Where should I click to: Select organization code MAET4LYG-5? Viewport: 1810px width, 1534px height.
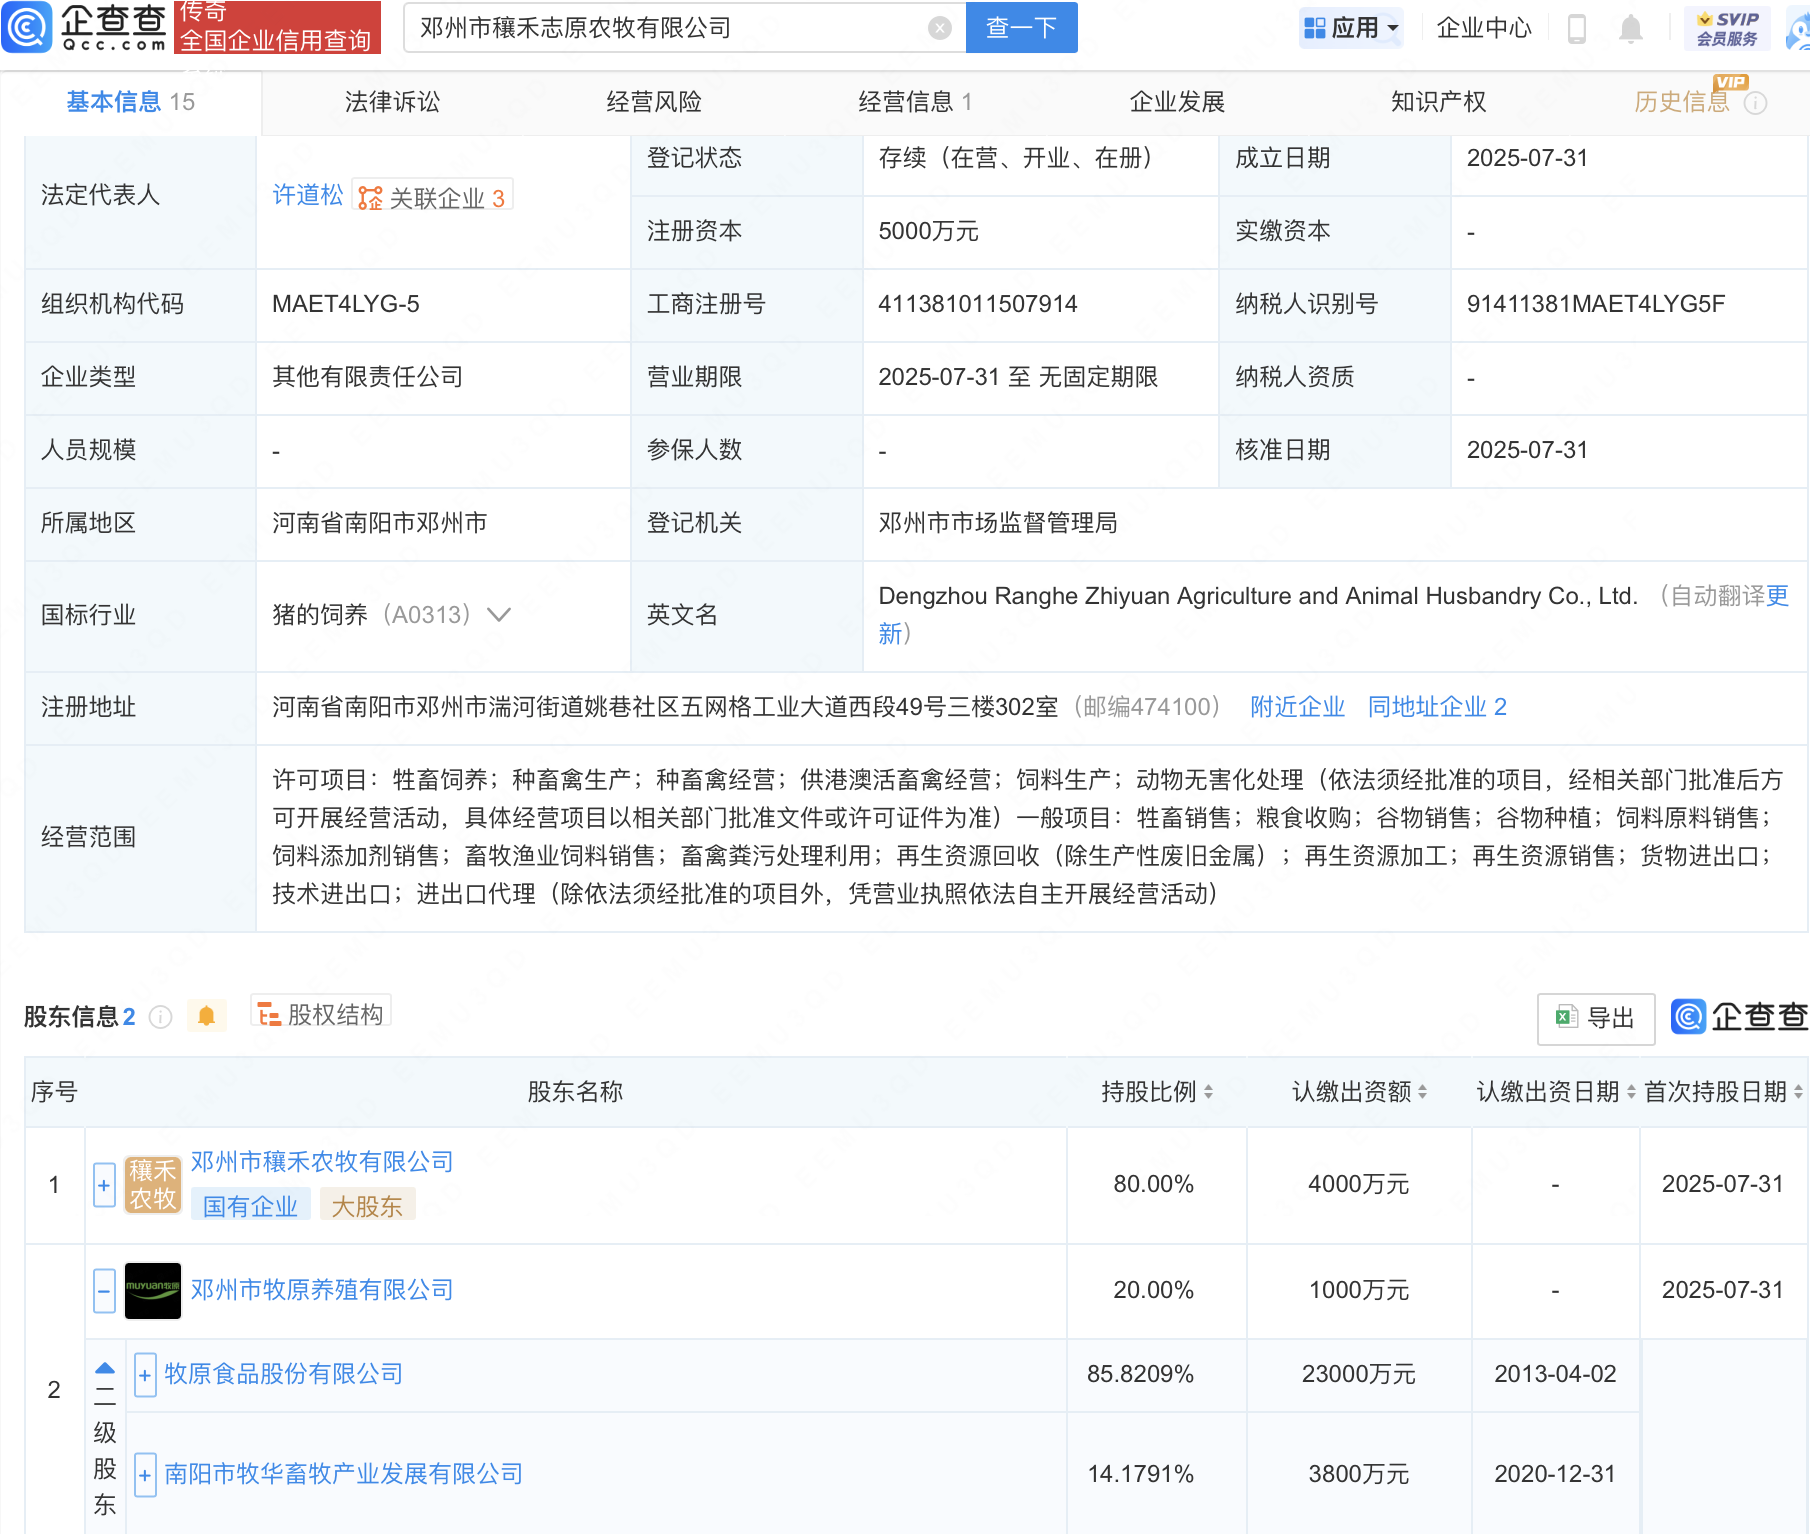[346, 304]
